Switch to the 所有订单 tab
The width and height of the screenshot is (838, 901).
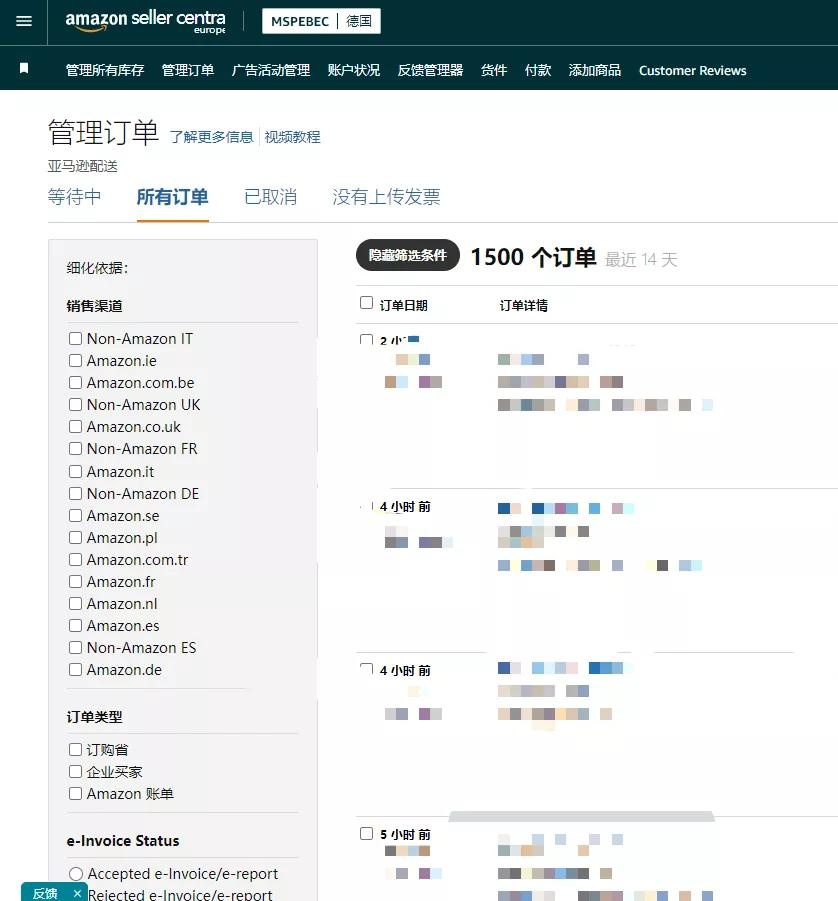point(172,197)
